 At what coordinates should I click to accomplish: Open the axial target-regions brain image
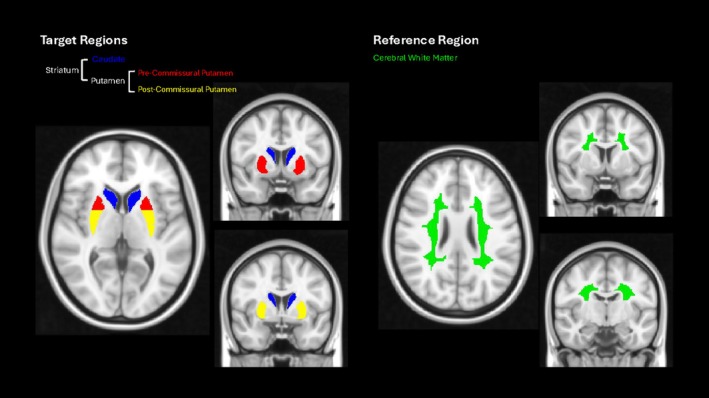pyautogui.click(x=123, y=230)
